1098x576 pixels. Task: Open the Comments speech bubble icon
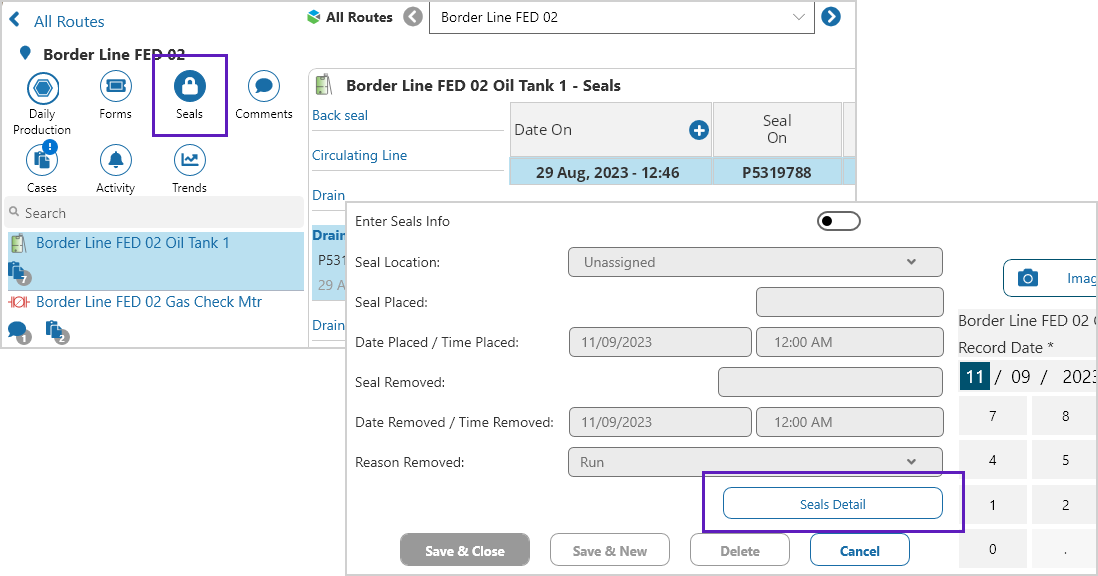(x=264, y=87)
